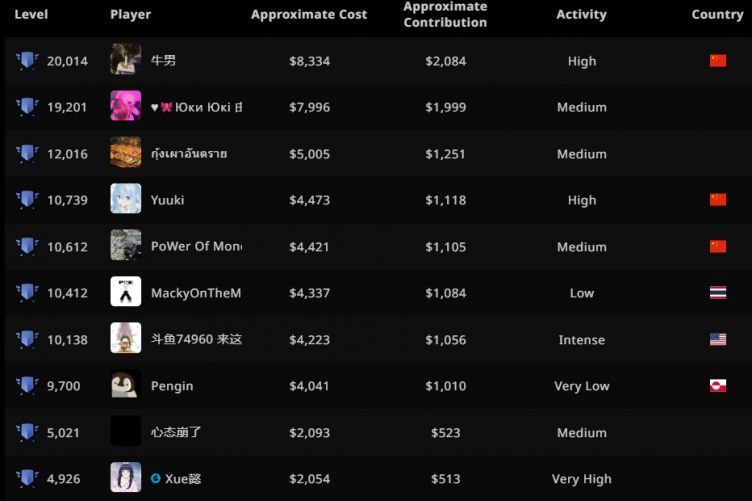Sort by the Level column header
This screenshot has width=752, height=501.
[31, 15]
